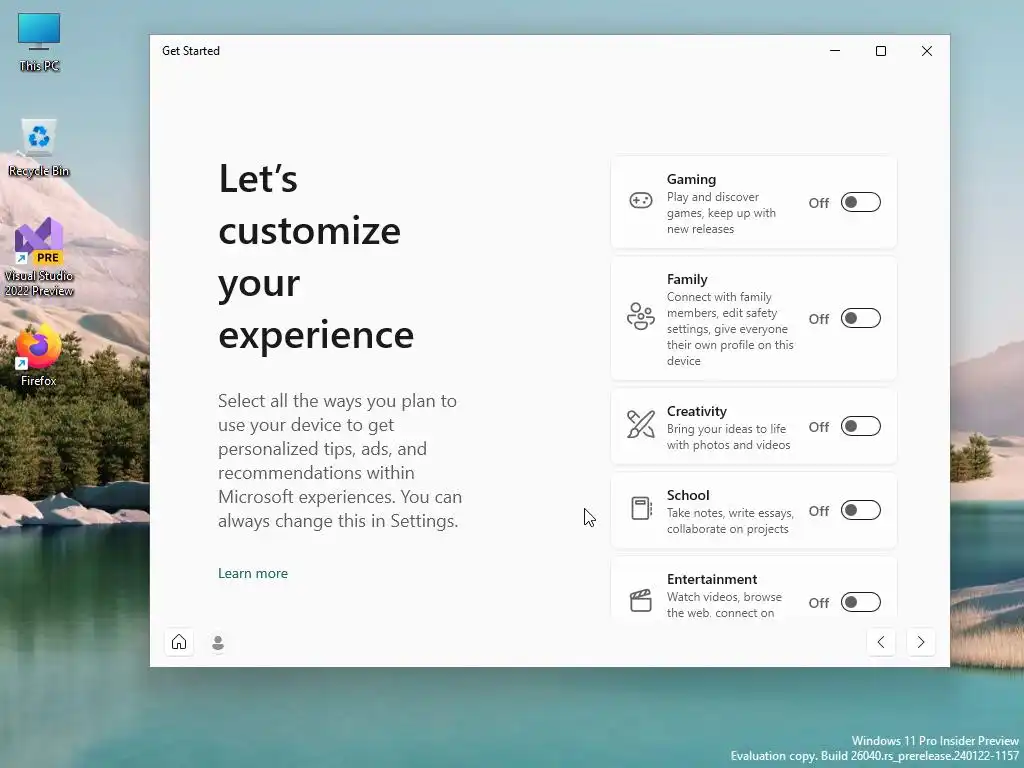Click the School card title
This screenshot has height=768, width=1024.
pos(688,495)
